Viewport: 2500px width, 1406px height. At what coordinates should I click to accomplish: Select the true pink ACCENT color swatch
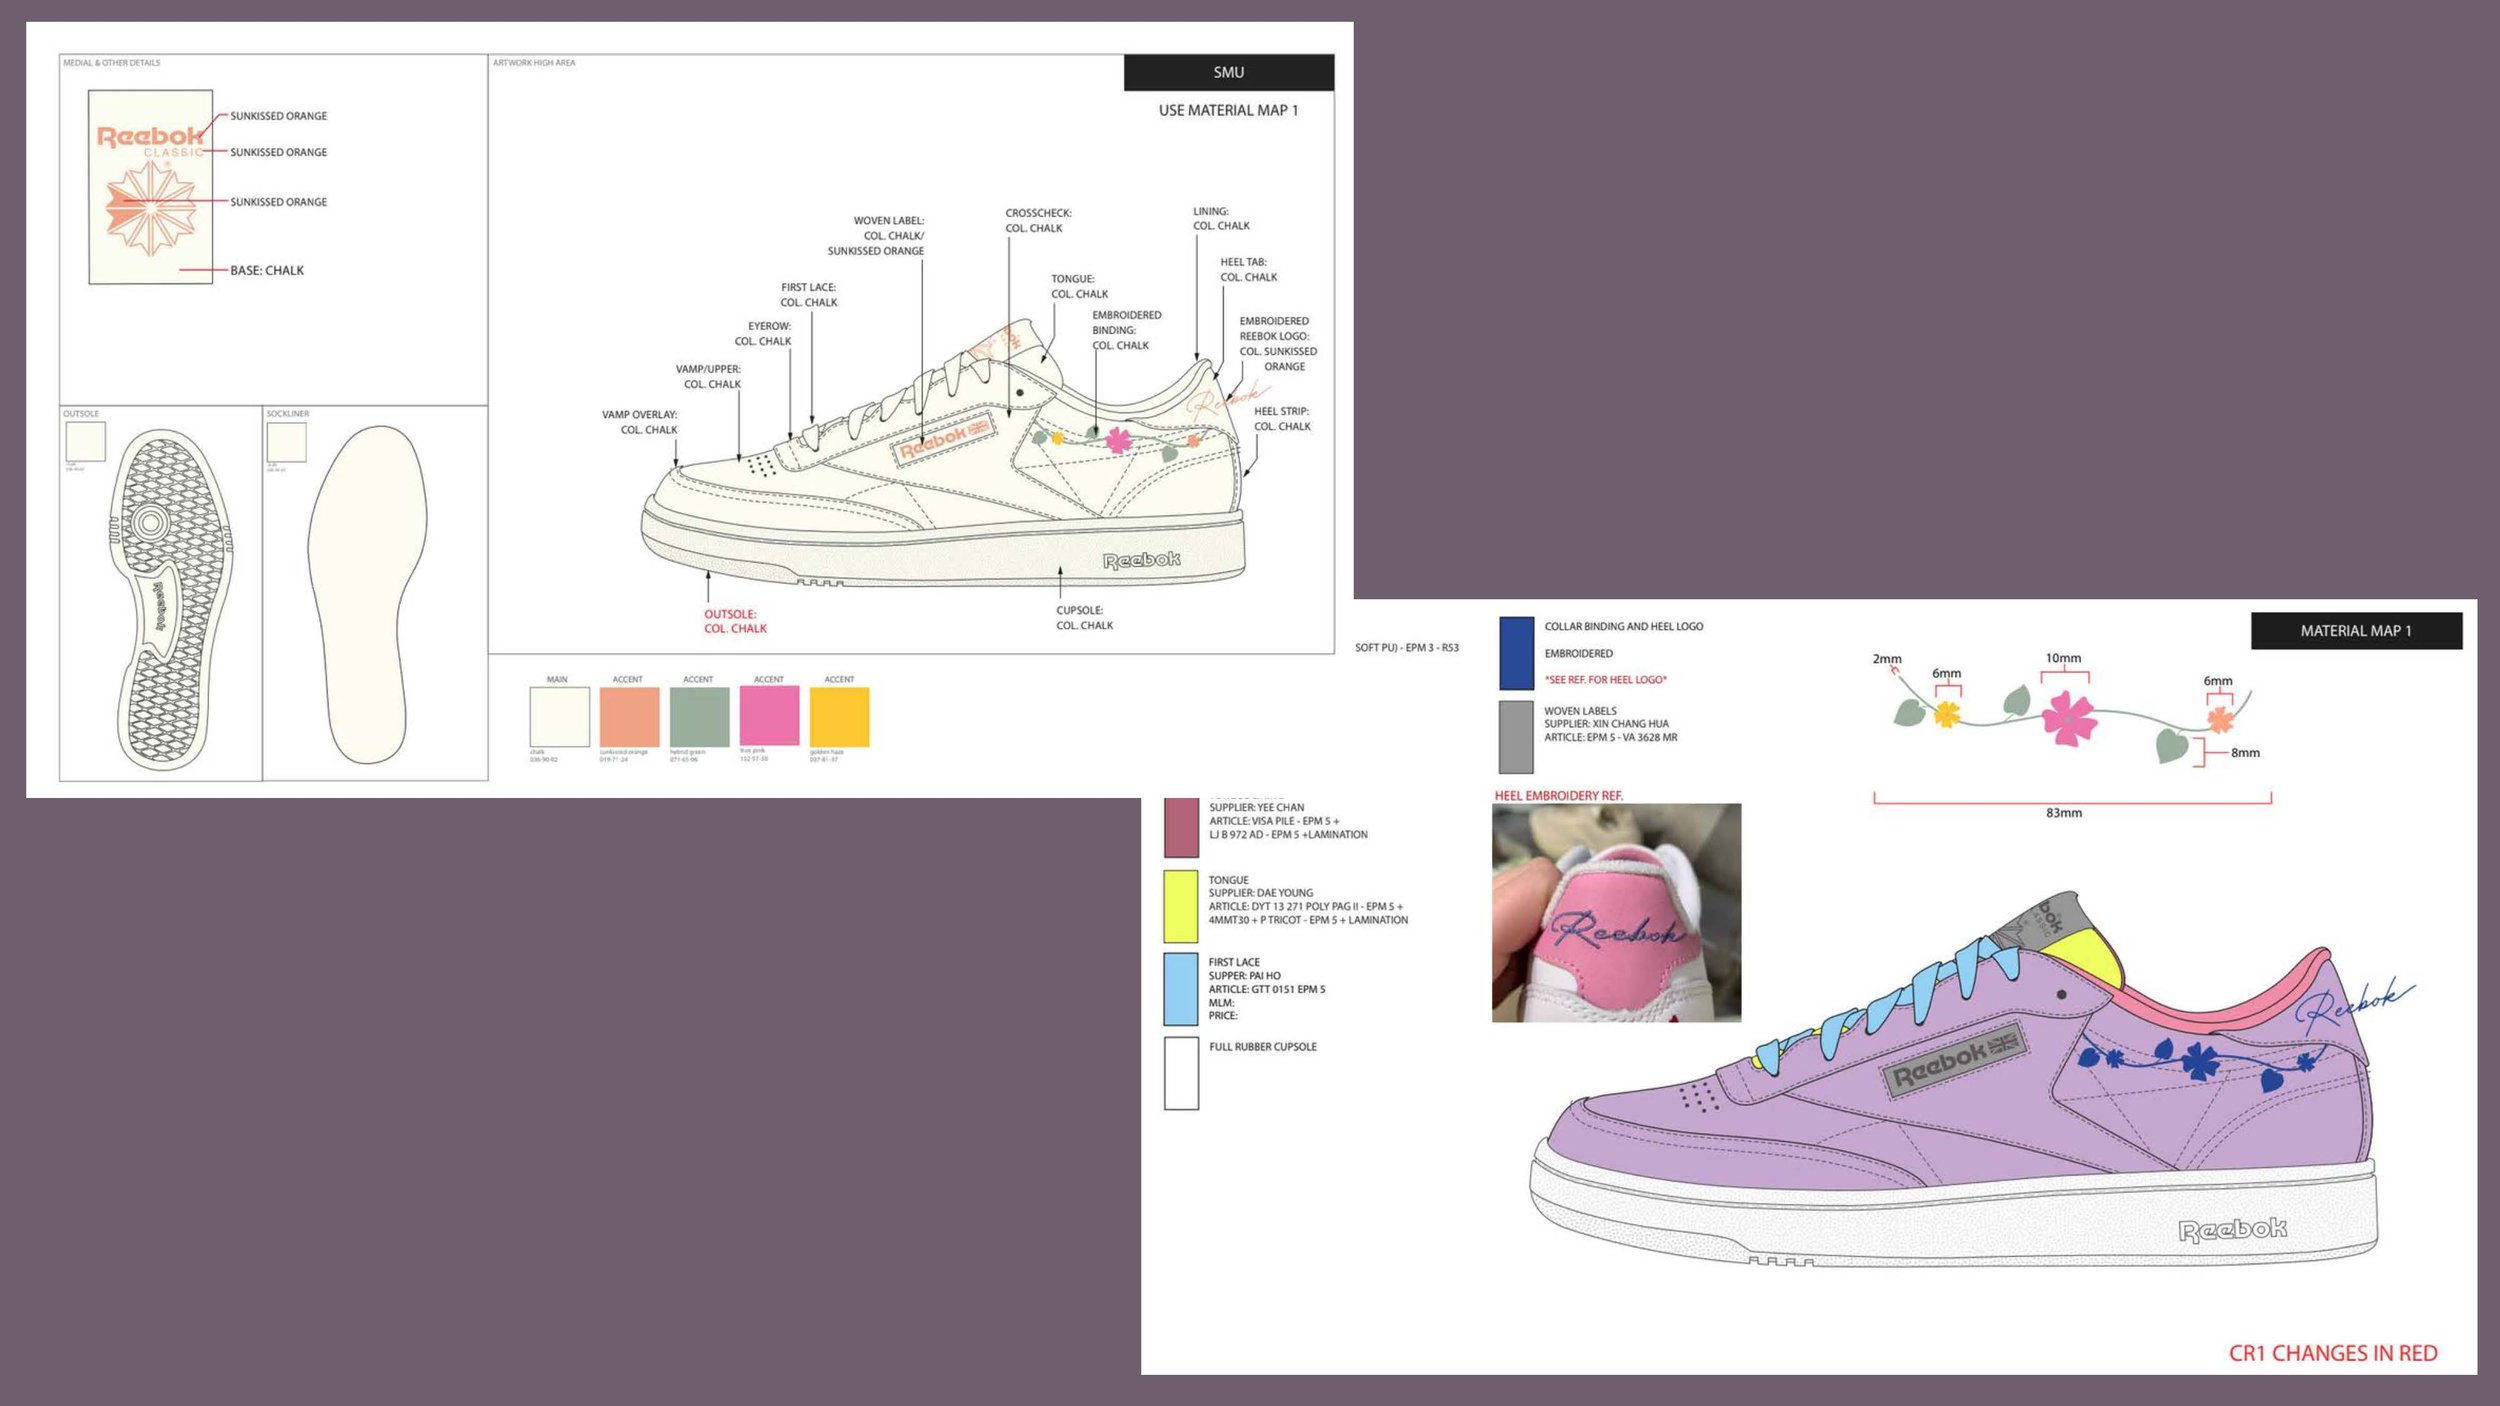point(771,716)
